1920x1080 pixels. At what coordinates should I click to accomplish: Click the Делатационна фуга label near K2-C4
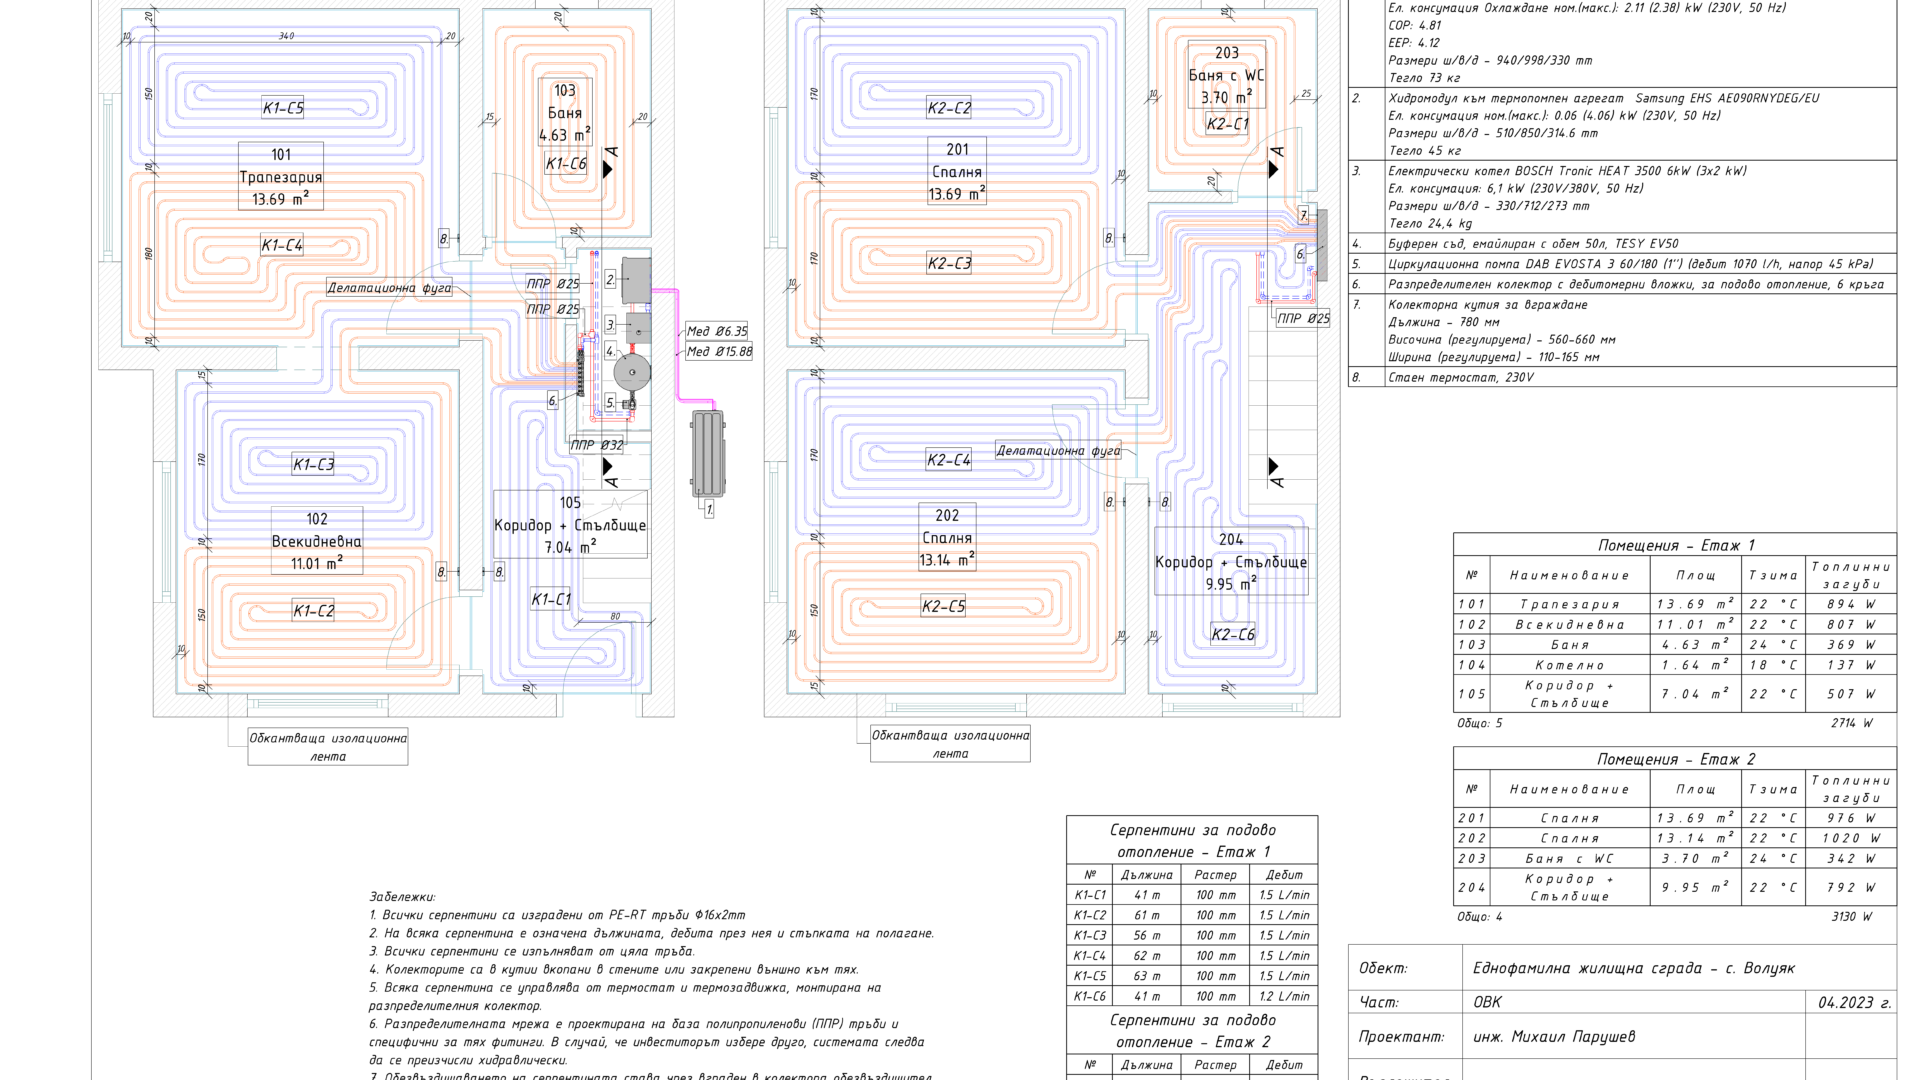click(1058, 450)
